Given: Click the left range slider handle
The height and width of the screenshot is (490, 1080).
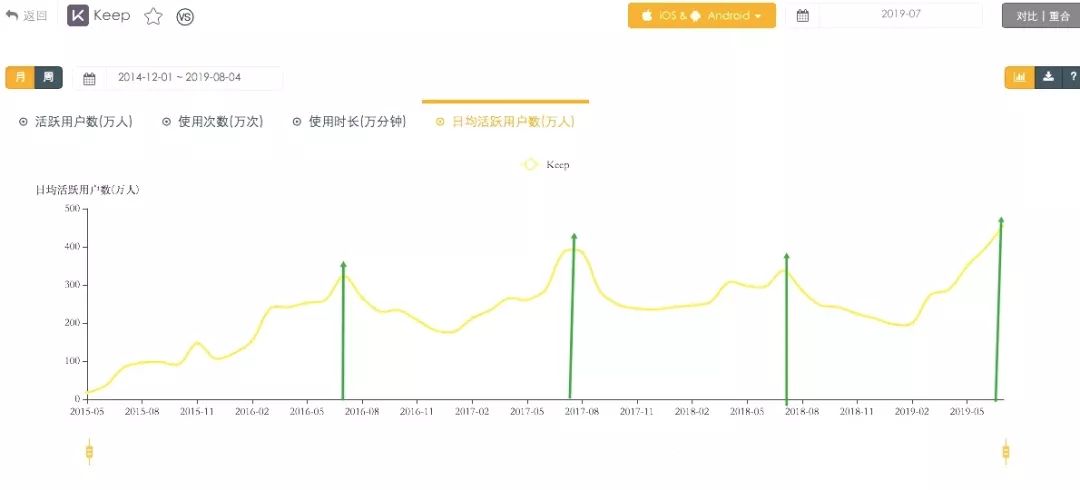Looking at the screenshot, I should pos(90,452).
